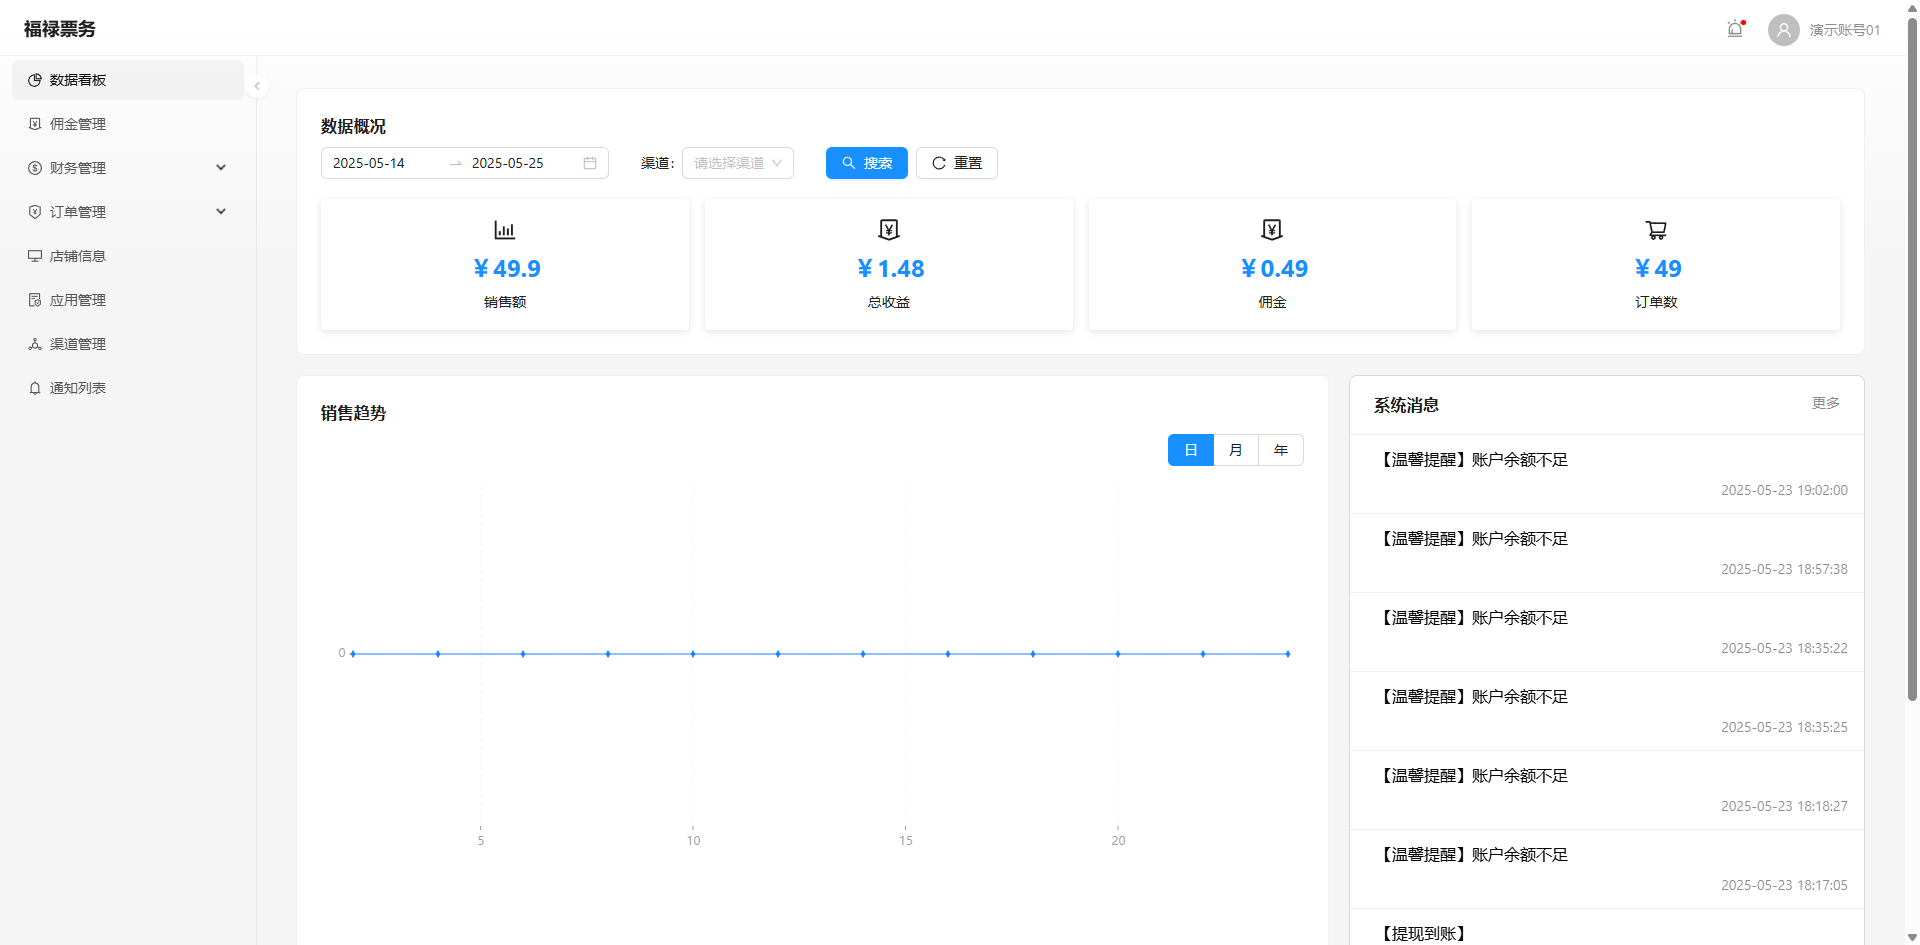The width and height of the screenshot is (1920, 945).
Task: Click the total revenue yen icon
Action: coord(888,230)
